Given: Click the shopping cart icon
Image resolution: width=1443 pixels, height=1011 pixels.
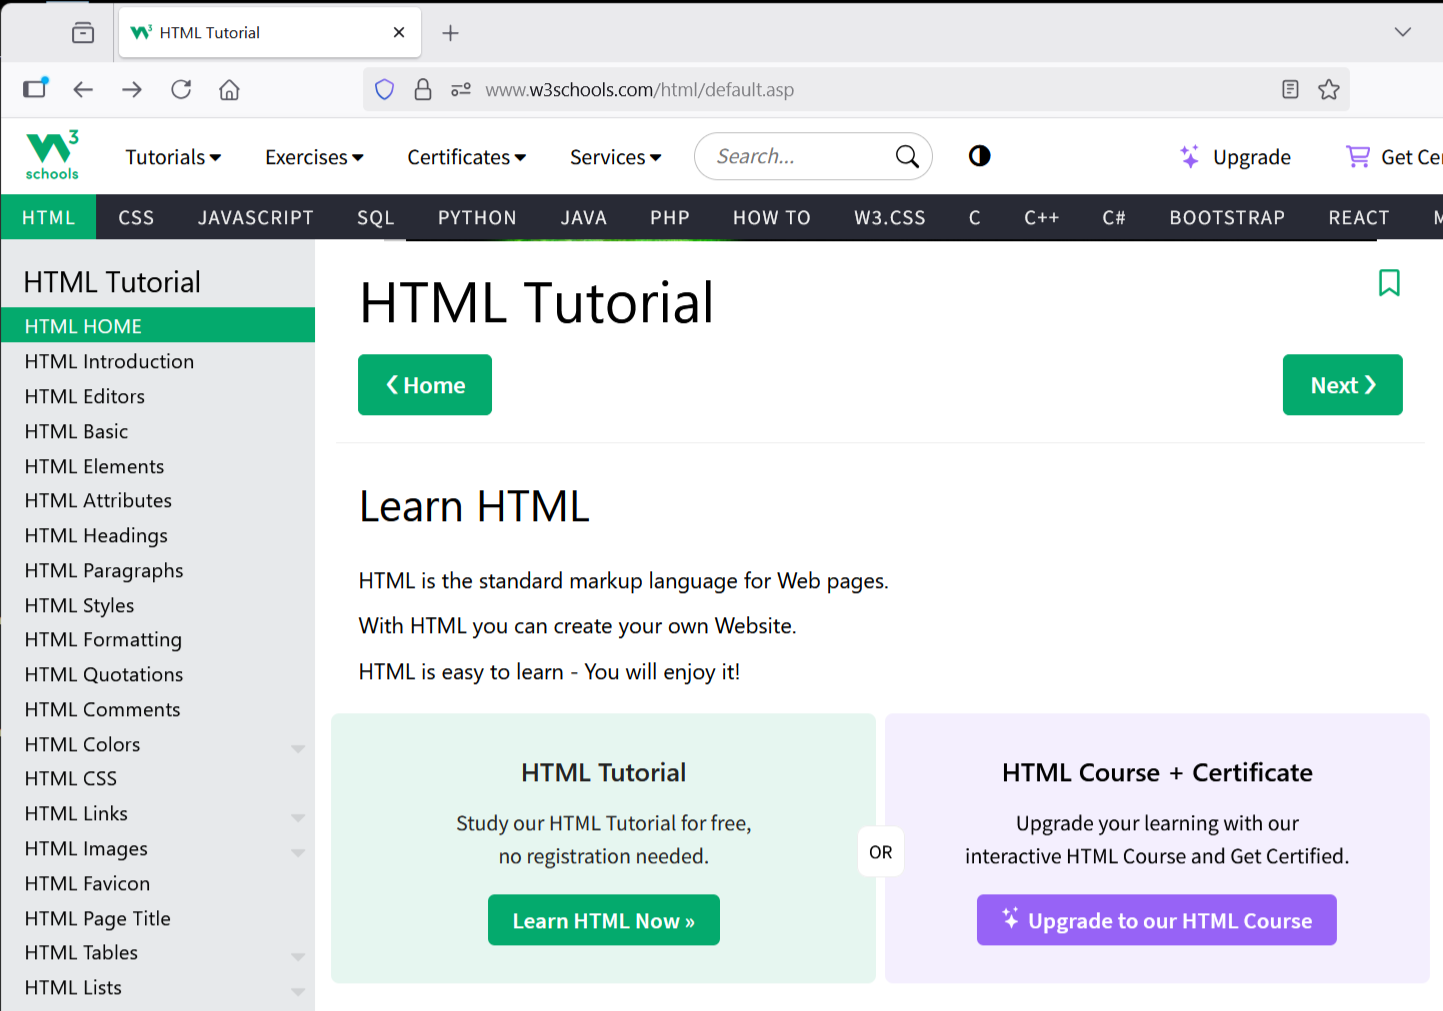Looking at the screenshot, I should (1358, 156).
